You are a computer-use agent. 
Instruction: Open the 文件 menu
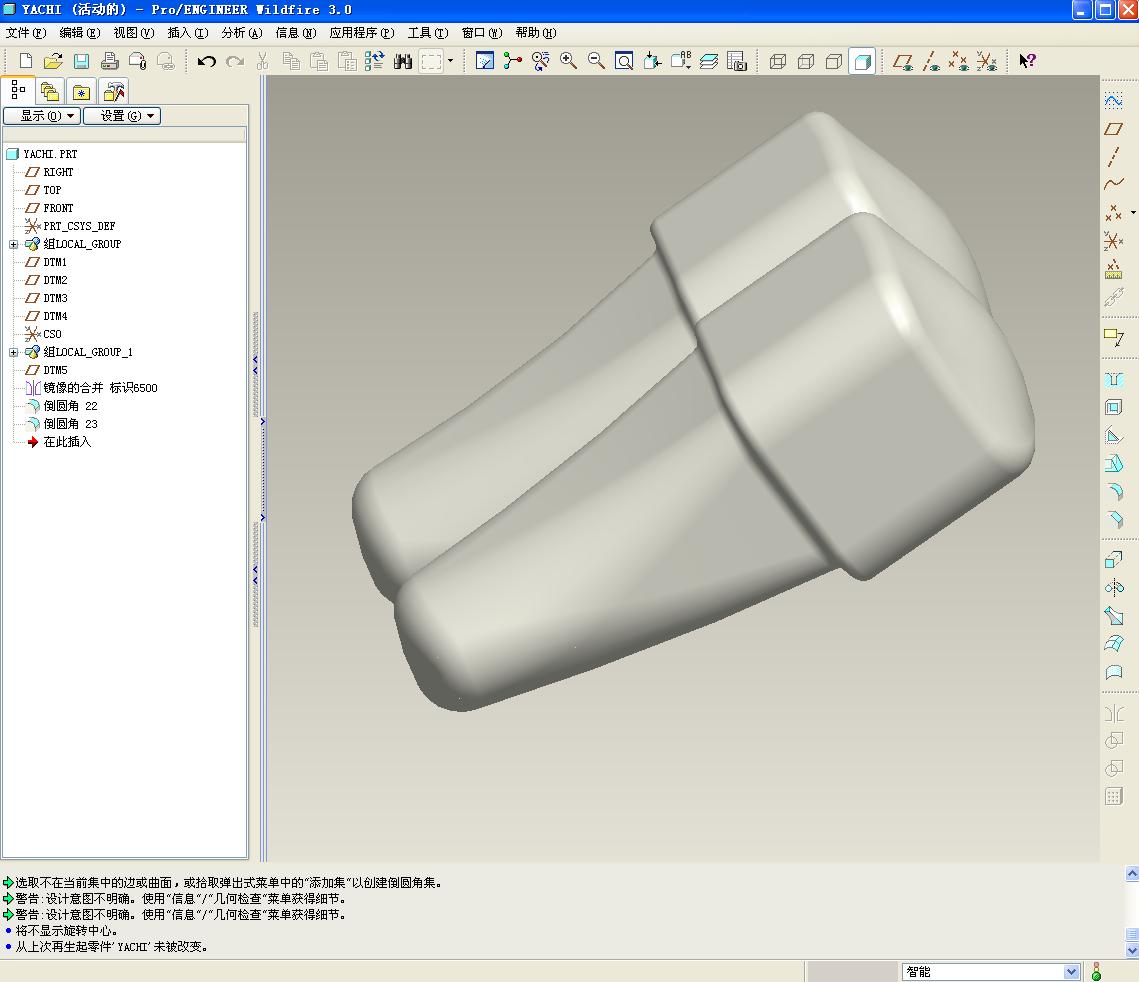25,33
